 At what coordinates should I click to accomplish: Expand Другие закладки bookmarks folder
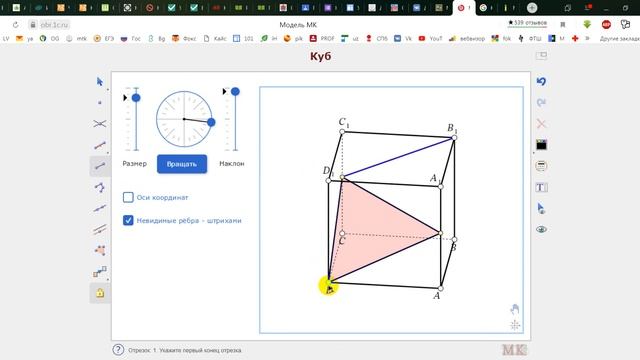620,38
